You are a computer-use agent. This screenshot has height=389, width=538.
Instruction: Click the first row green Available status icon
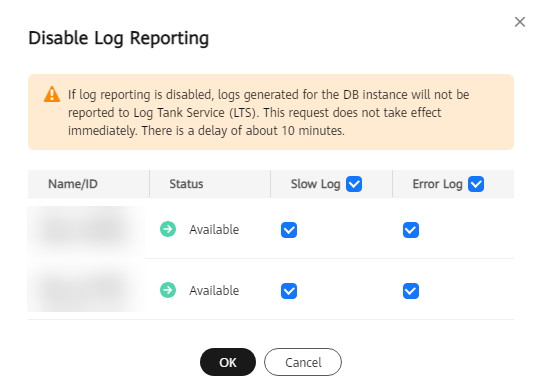[168, 229]
